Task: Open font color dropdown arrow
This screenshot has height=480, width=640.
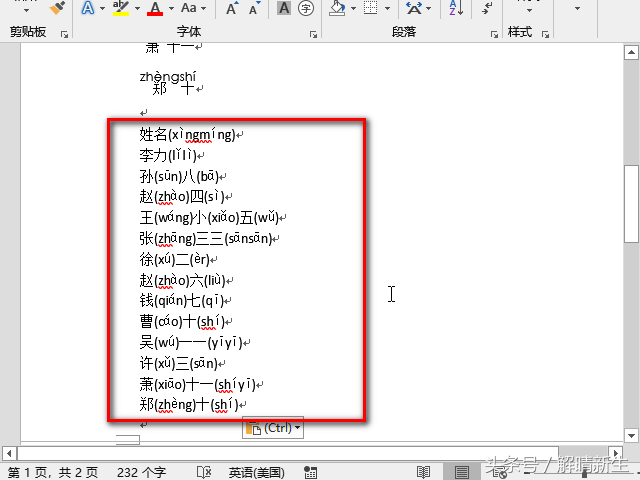Action: click(x=171, y=9)
